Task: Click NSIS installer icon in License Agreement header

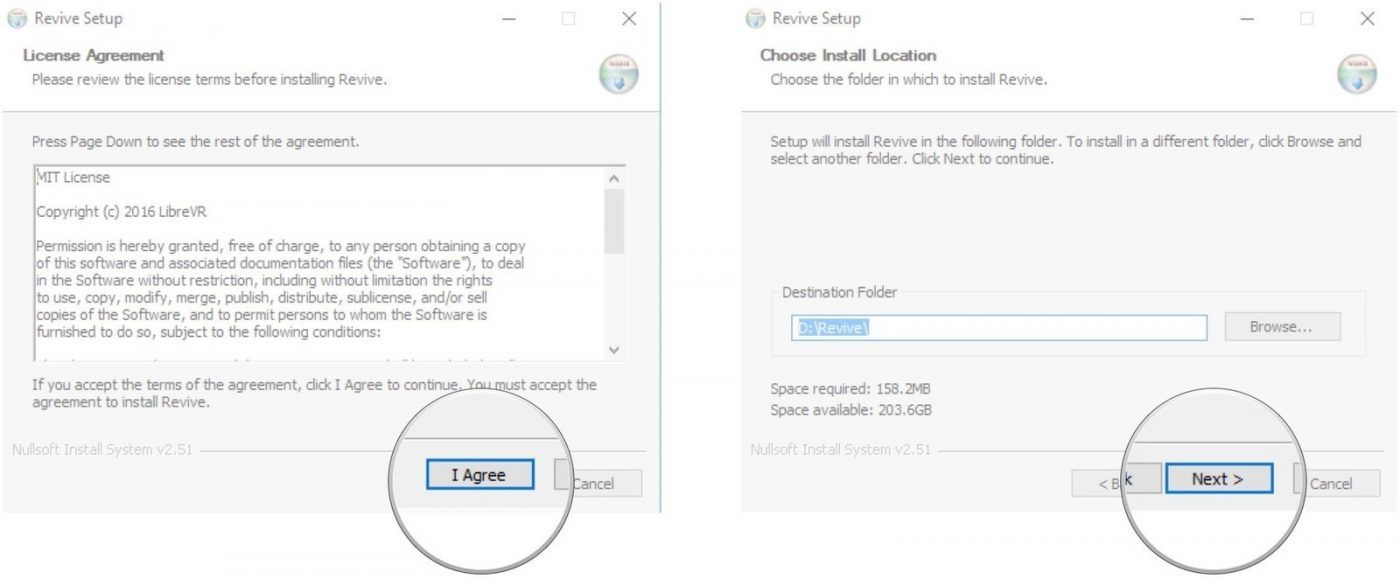Action: point(618,75)
